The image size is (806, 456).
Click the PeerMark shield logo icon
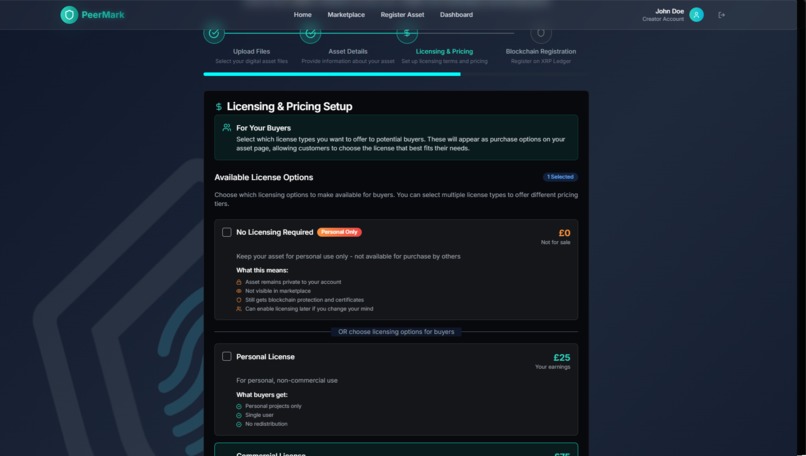69,15
